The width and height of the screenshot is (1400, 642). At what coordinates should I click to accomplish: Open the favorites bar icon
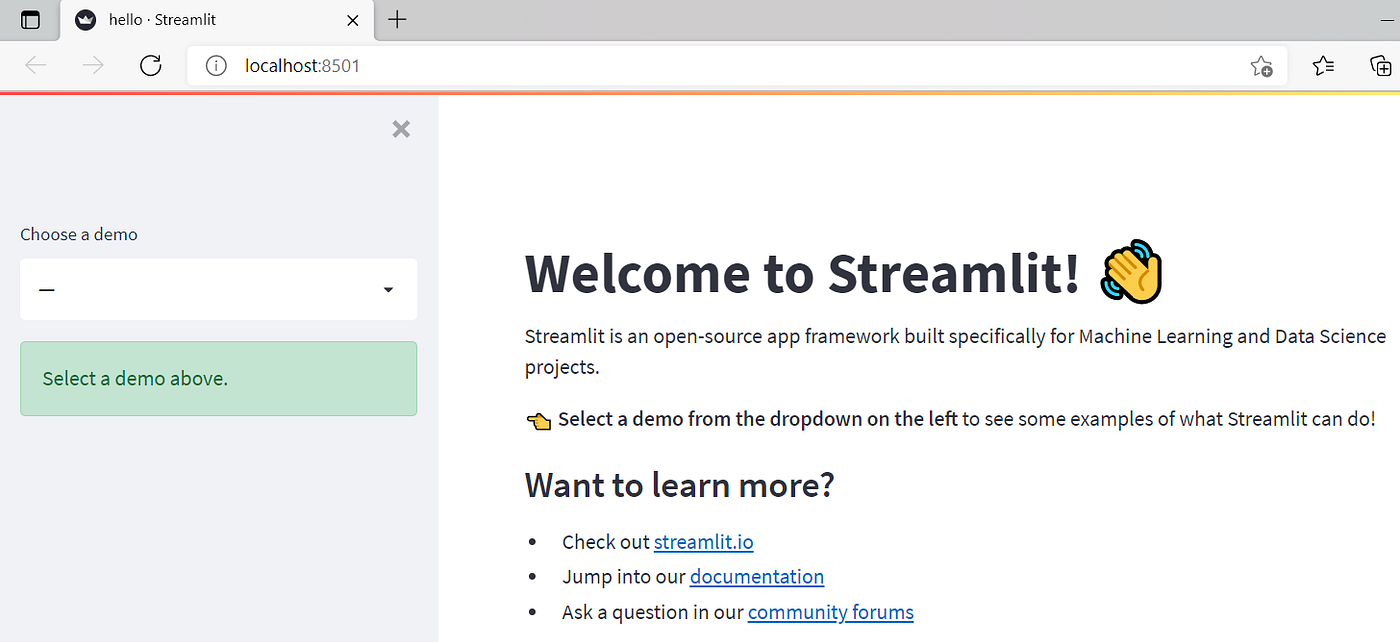1323,65
